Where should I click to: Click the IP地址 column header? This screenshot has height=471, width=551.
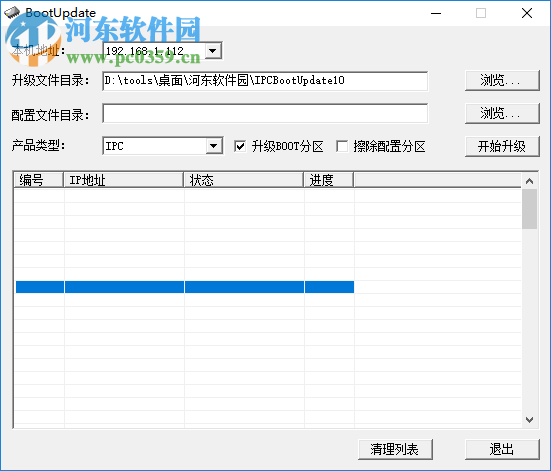point(124,180)
